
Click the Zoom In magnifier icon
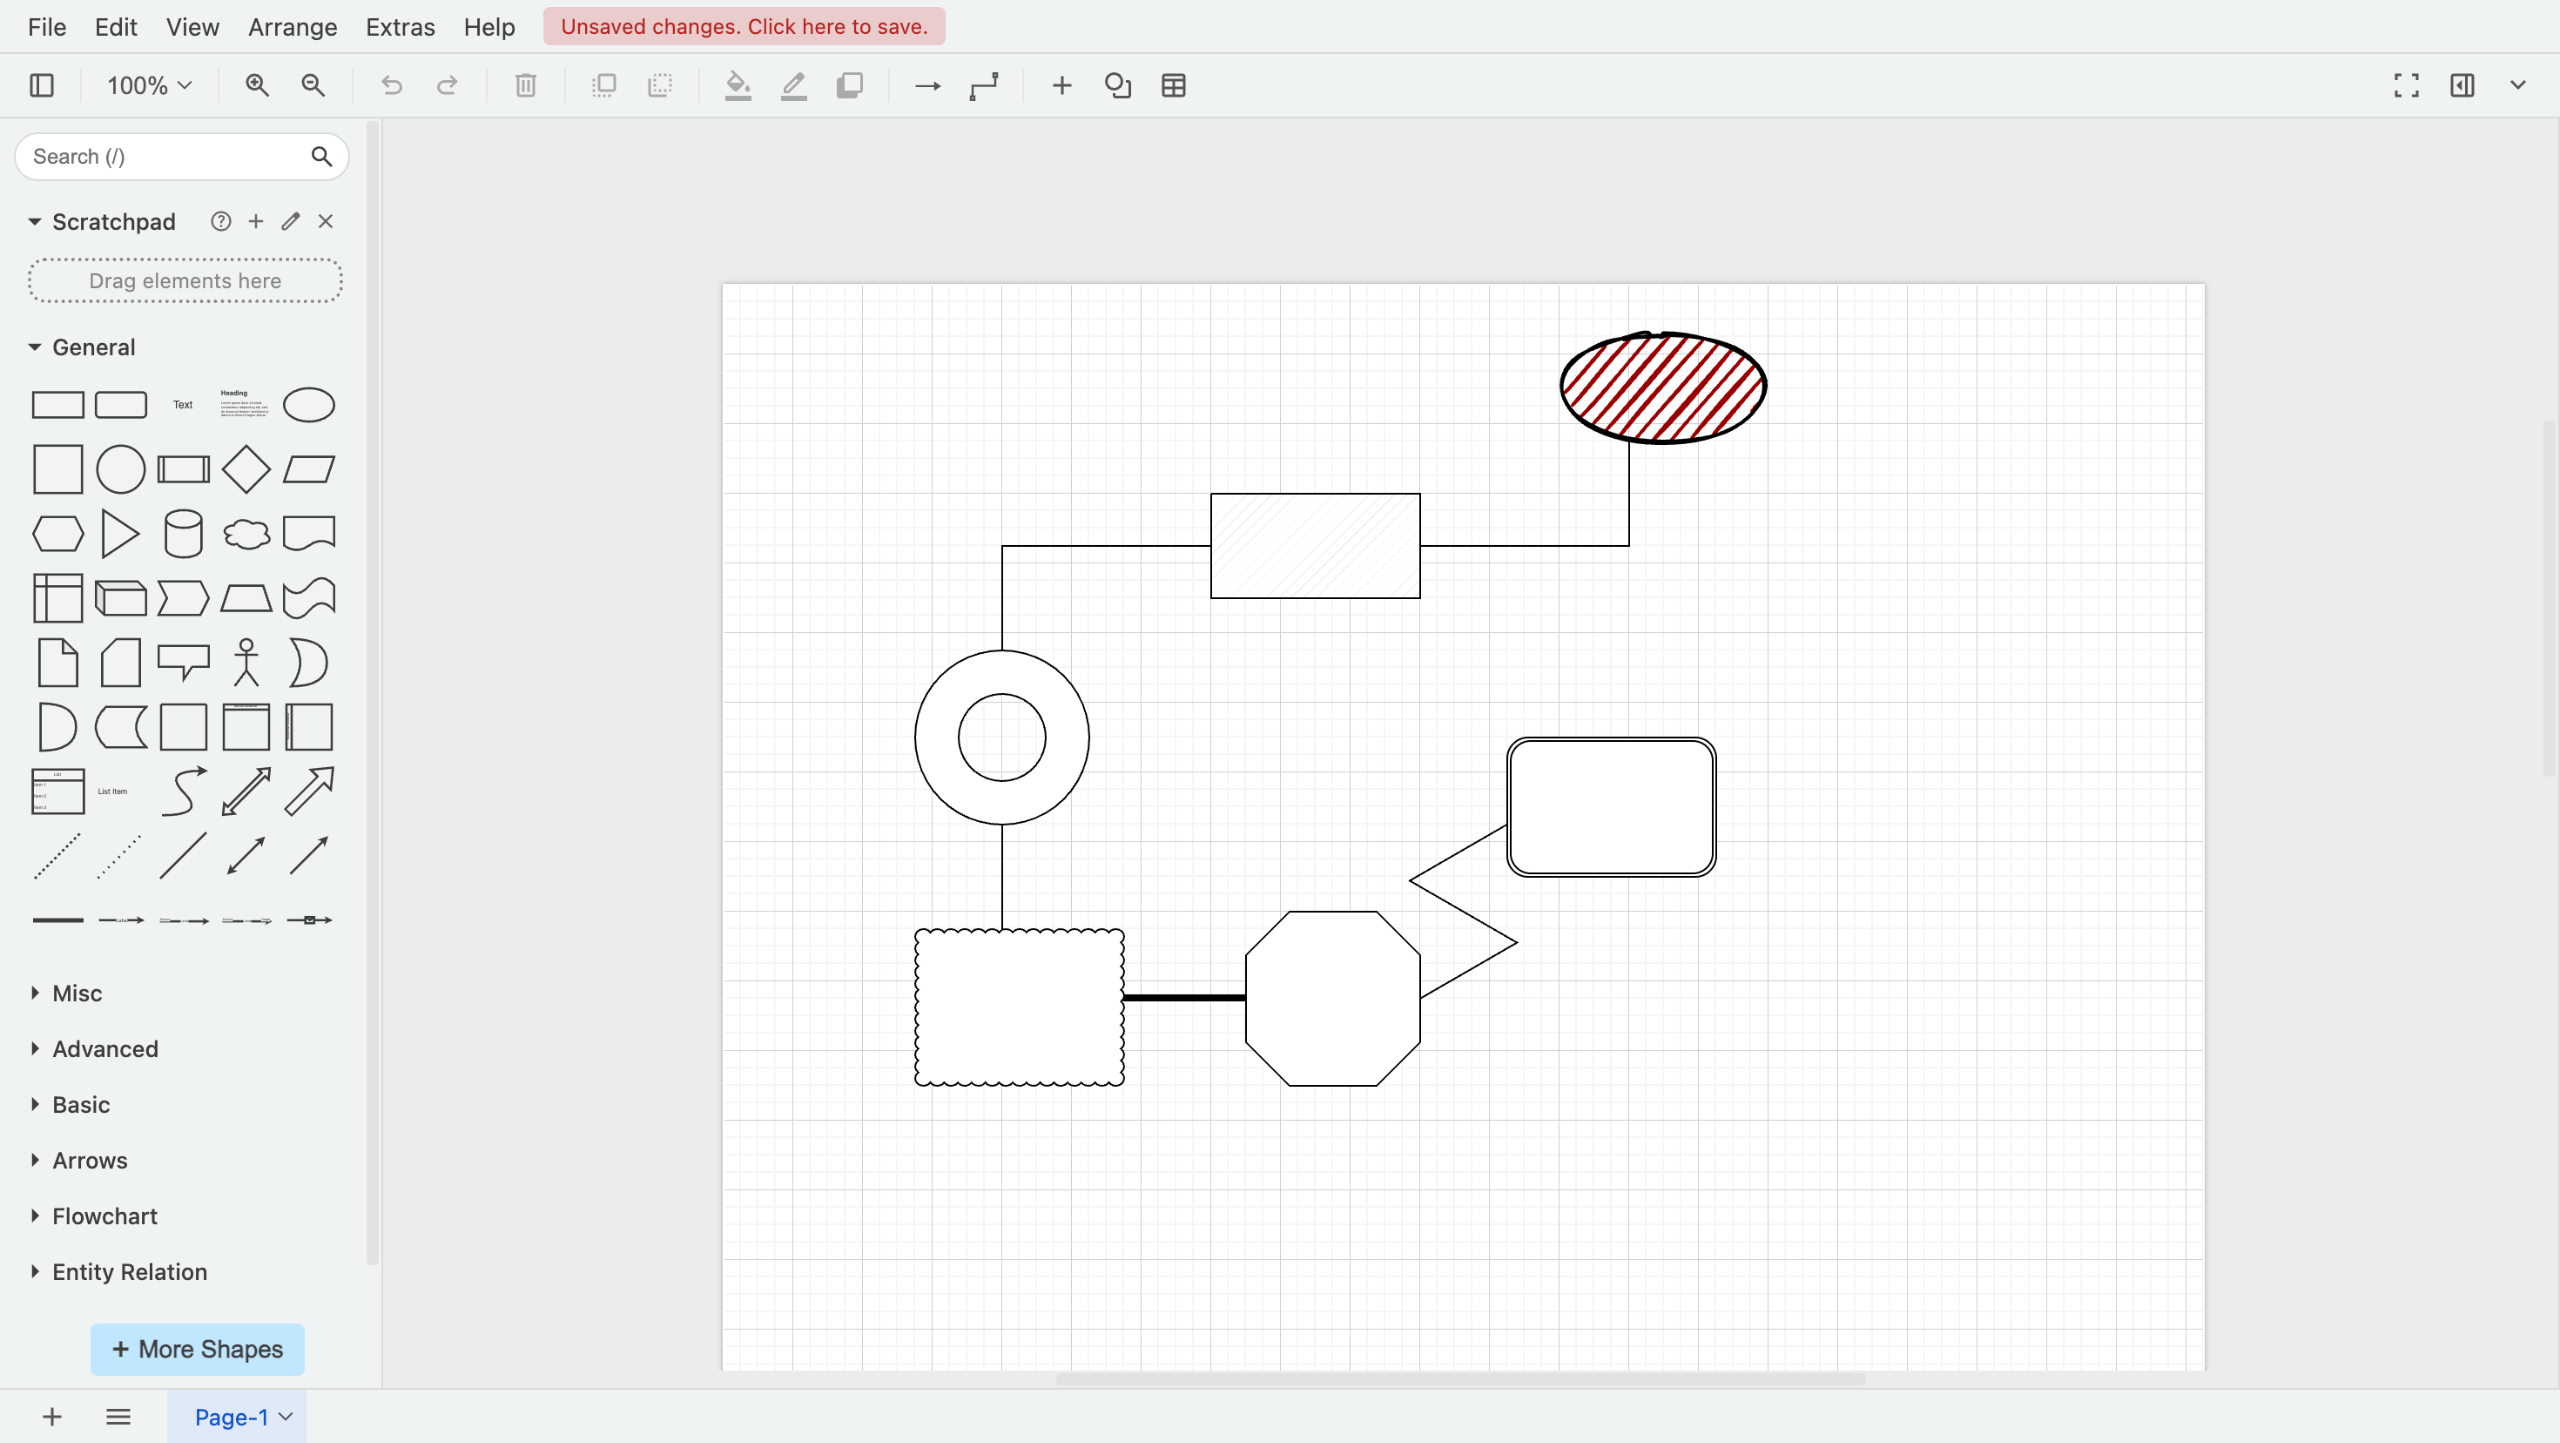point(257,86)
